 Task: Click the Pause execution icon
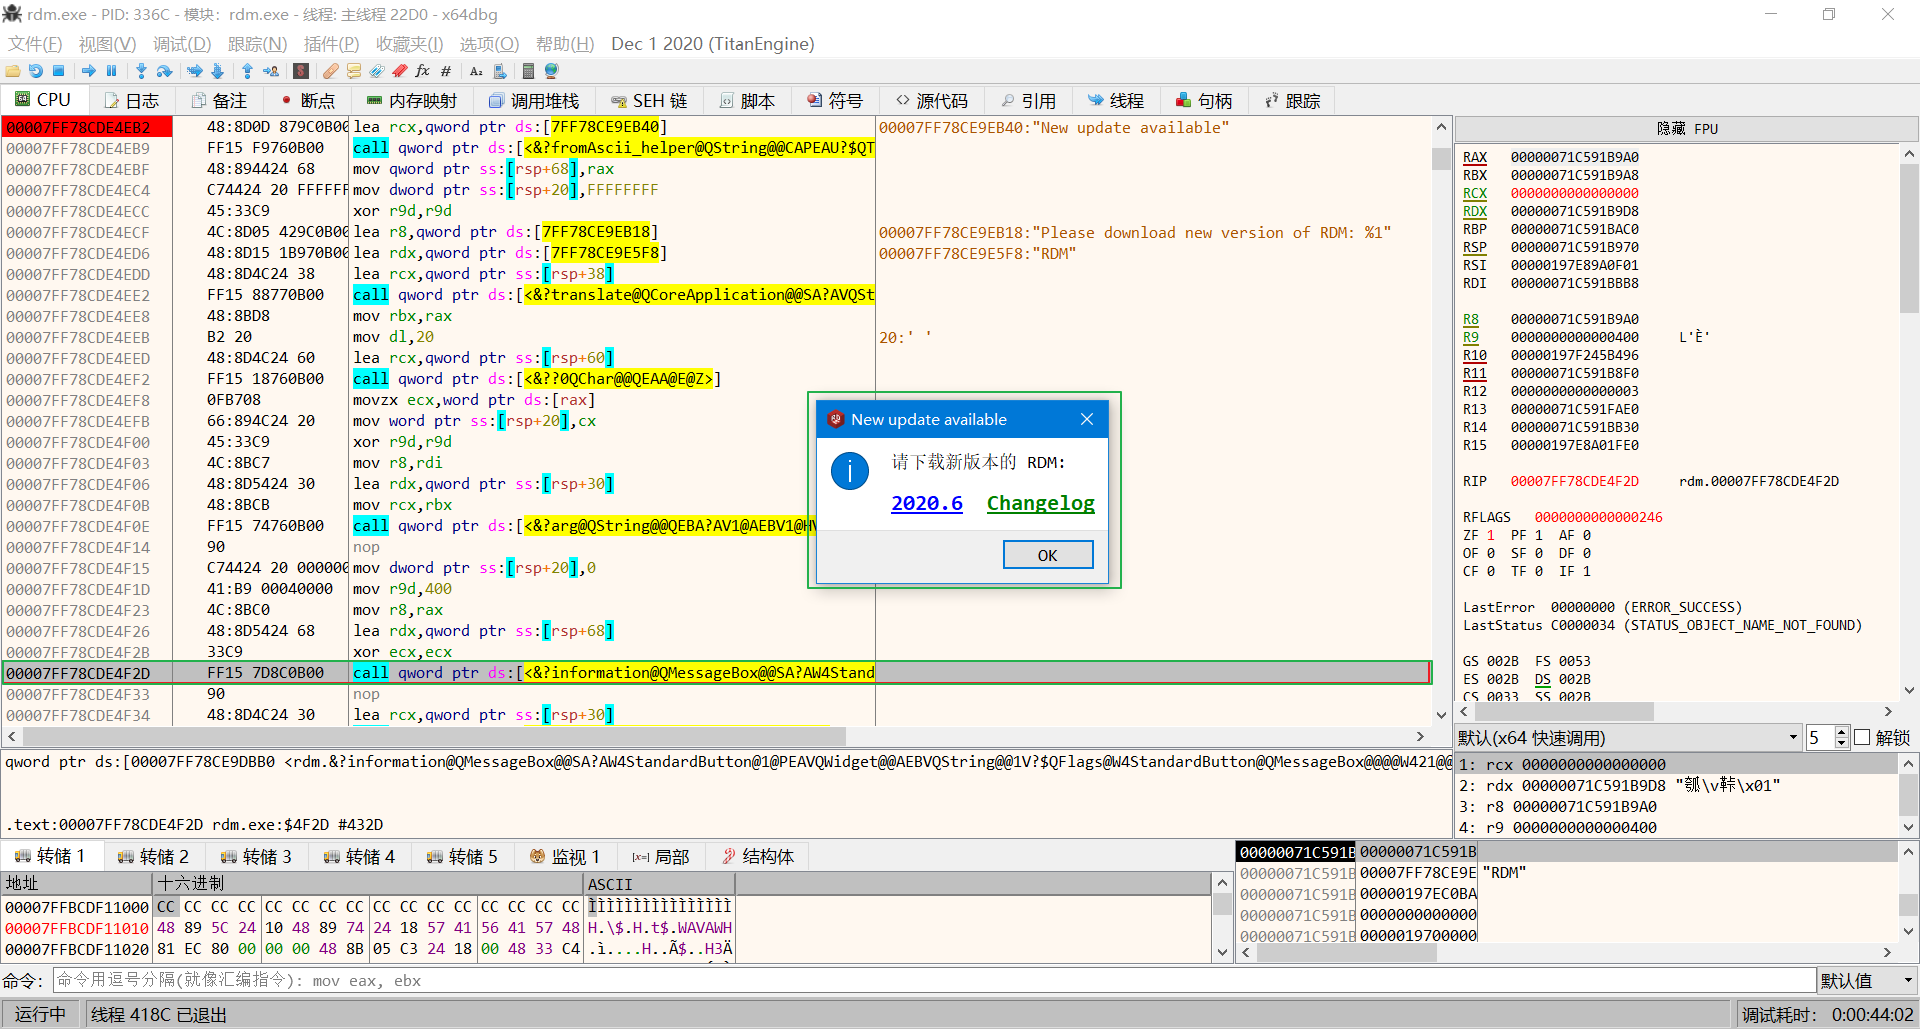point(111,71)
